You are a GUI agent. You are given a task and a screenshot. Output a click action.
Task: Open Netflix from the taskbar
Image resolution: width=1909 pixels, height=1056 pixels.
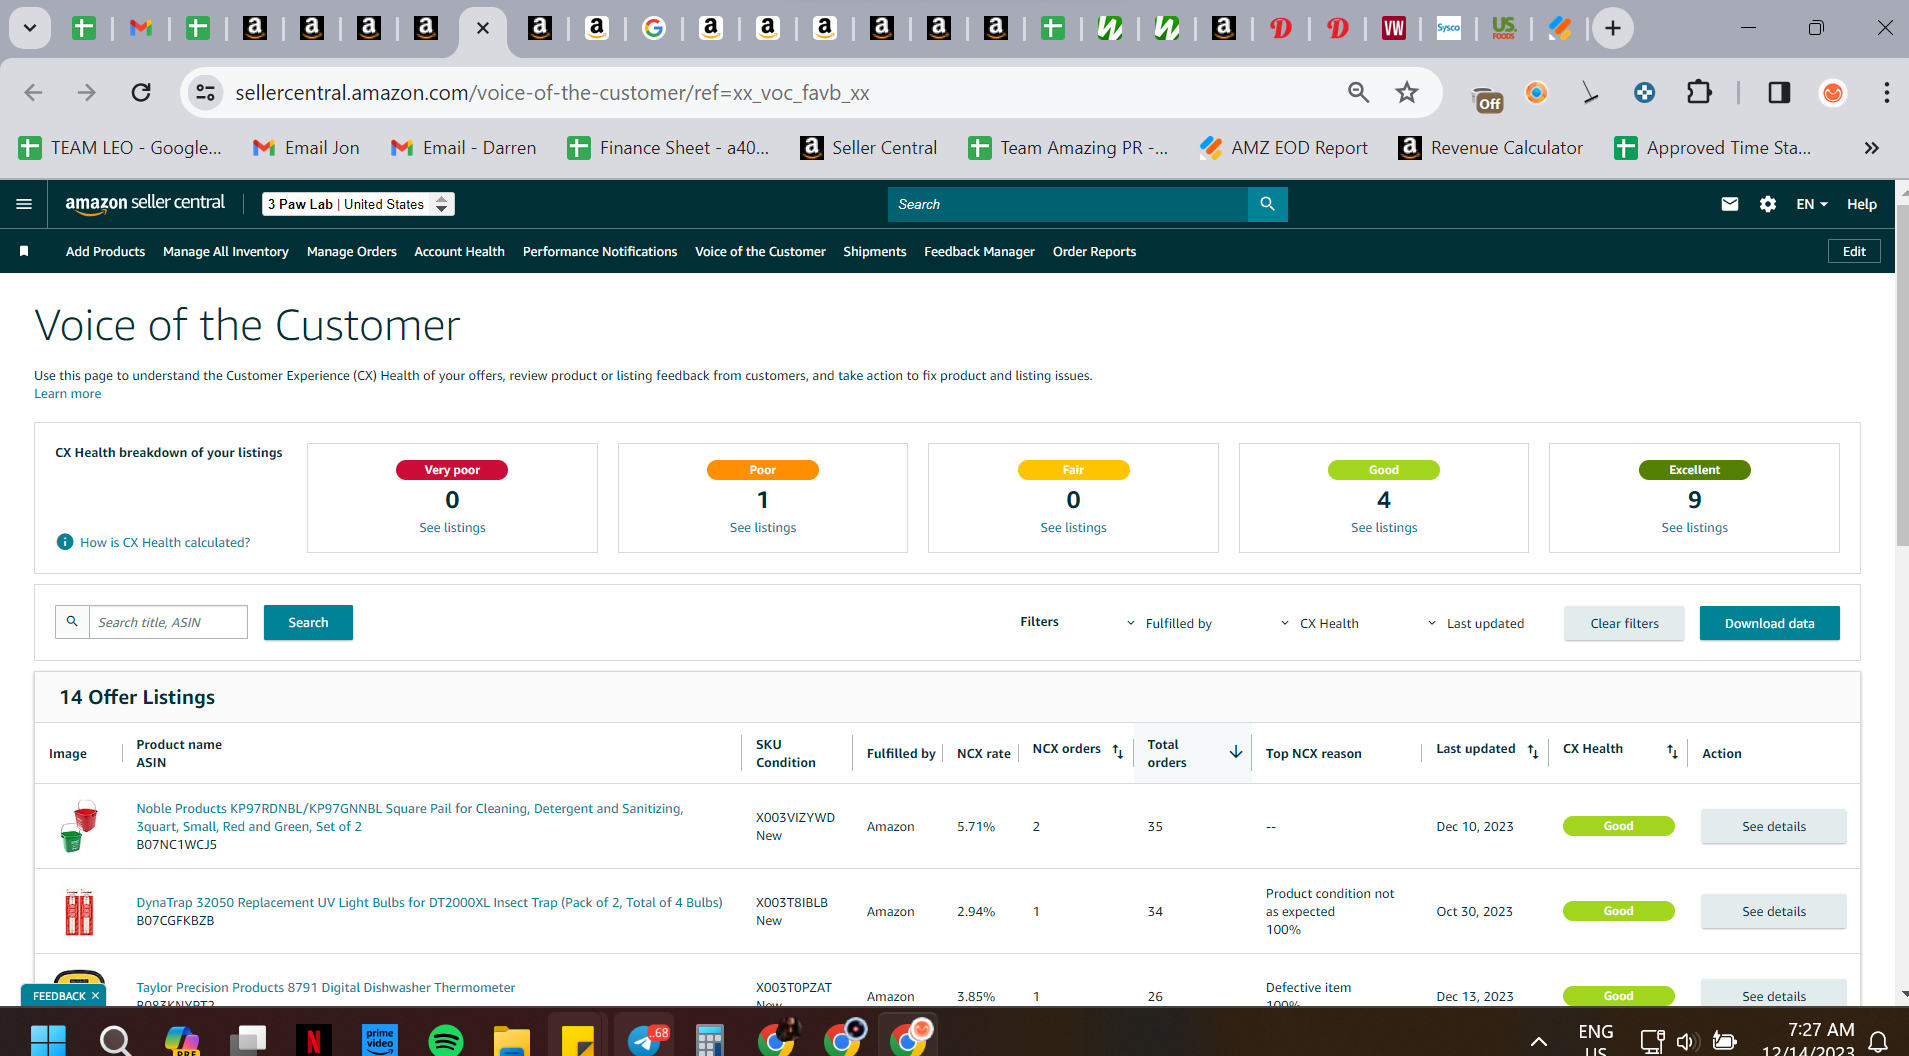click(313, 1040)
